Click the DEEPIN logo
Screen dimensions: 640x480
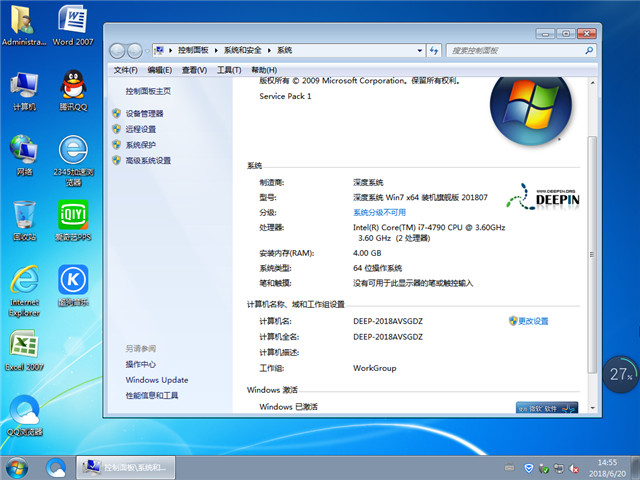[x=543, y=197]
